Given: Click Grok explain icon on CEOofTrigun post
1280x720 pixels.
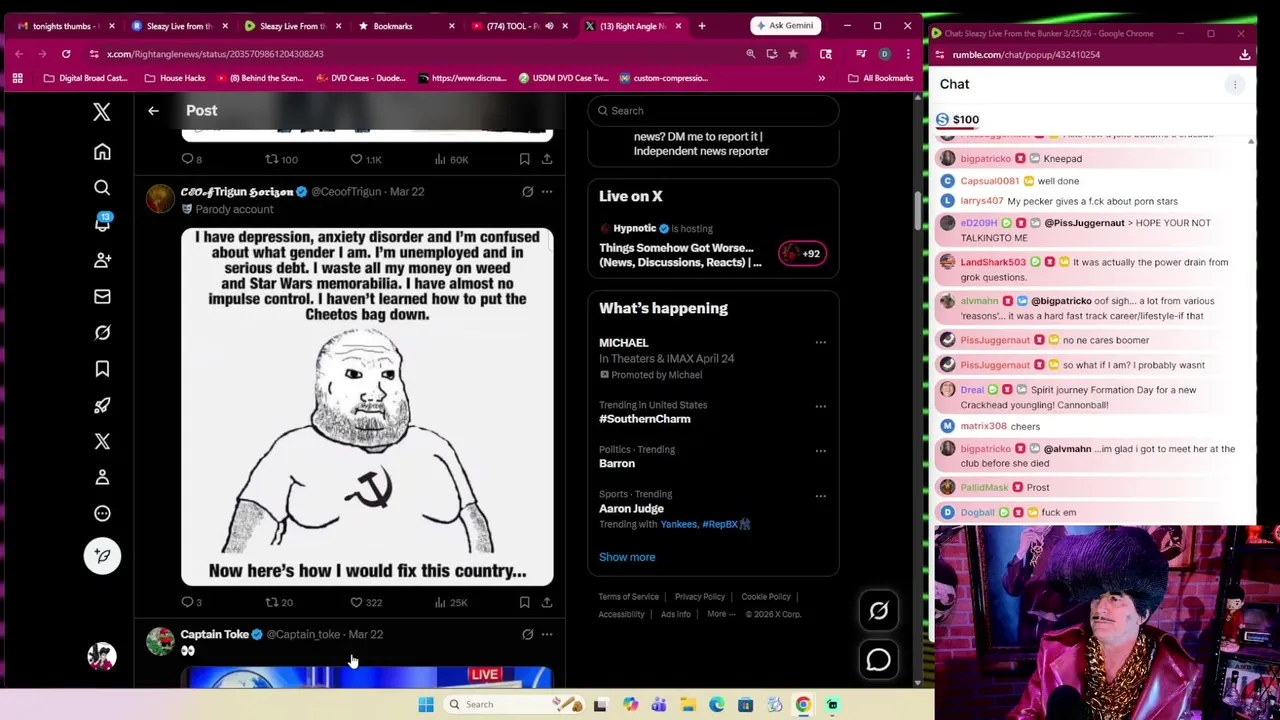Looking at the screenshot, I should [528, 191].
